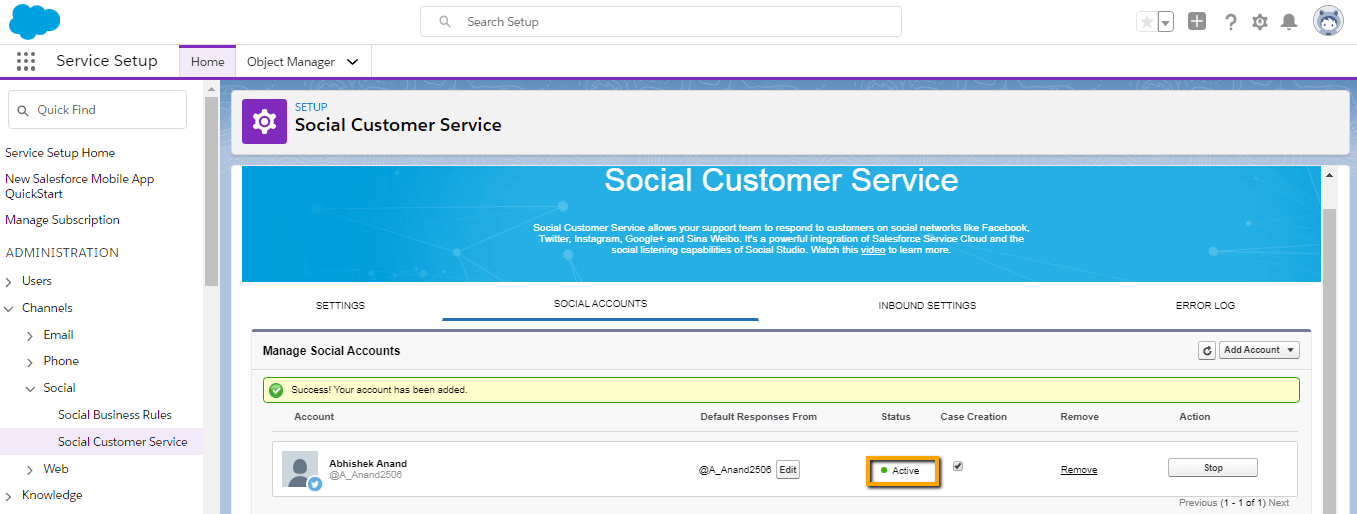
Task: Click the Default Responses From column header
Action: click(758, 417)
